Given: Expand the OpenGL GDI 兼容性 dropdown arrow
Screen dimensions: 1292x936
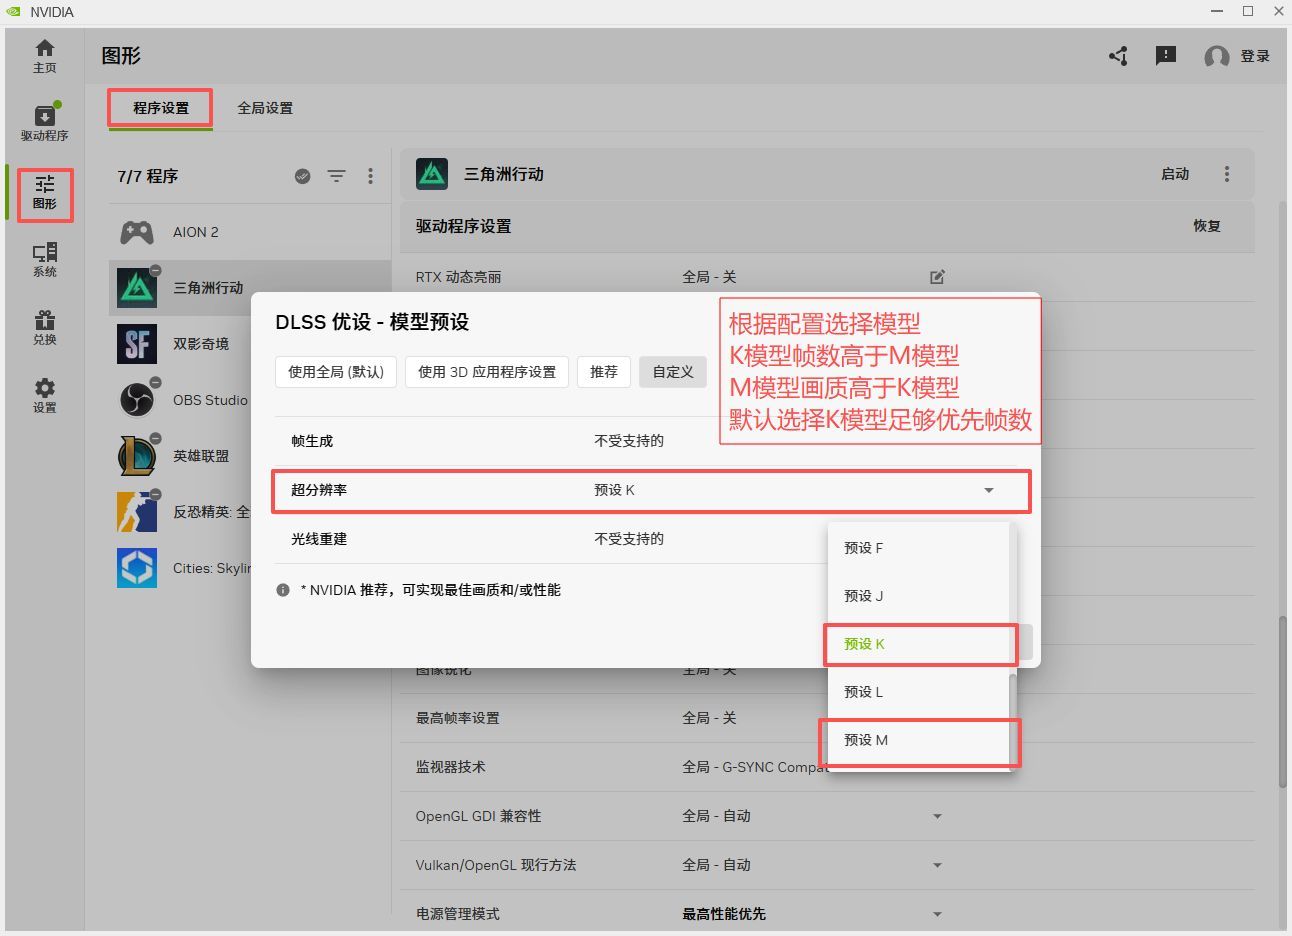Looking at the screenshot, I should pyautogui.click(x=937, y=816).
